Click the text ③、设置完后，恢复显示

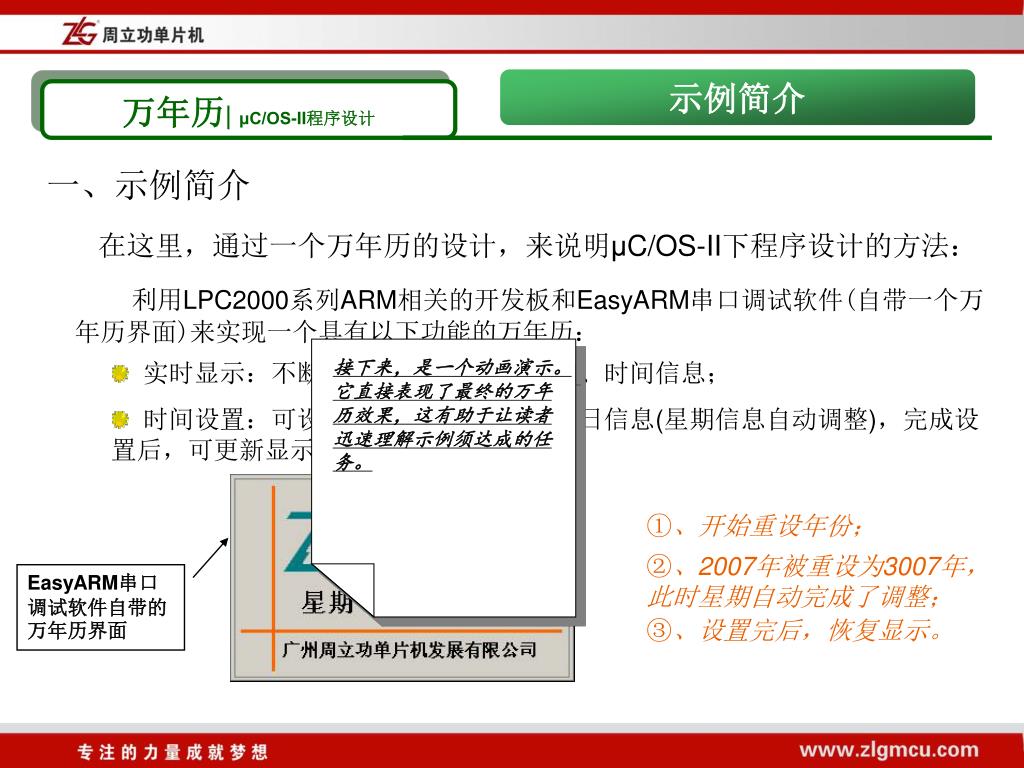(x=795, y=630)
